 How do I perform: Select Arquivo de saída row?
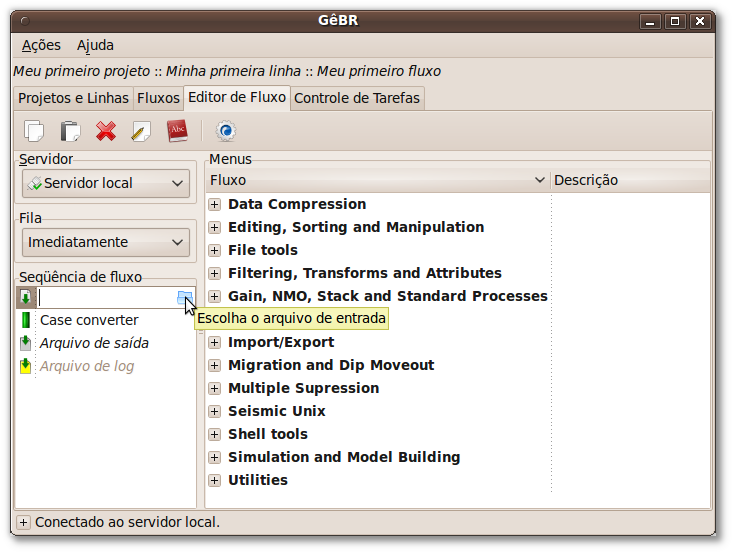tap(94, 343)
